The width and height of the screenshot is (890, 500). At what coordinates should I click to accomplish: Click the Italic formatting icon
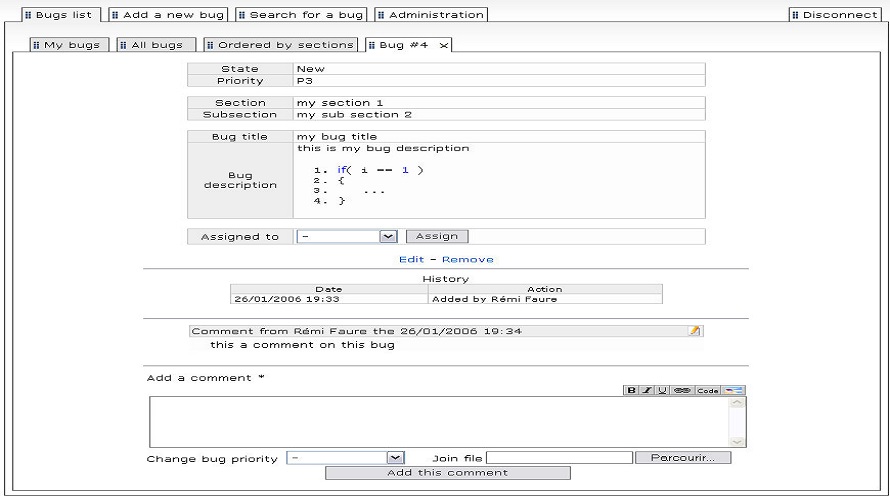click(x=647, y=390)
